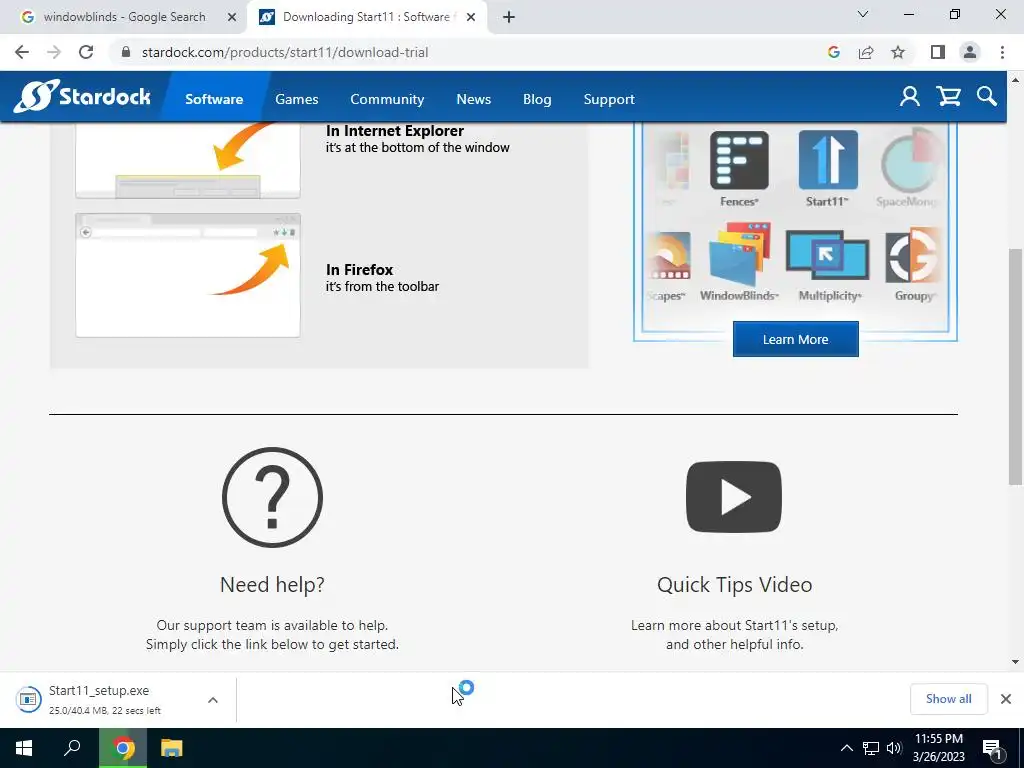Close the Downloading Start11 tab
This screenshot has height=768, width=1024.
tap(471, 17)
